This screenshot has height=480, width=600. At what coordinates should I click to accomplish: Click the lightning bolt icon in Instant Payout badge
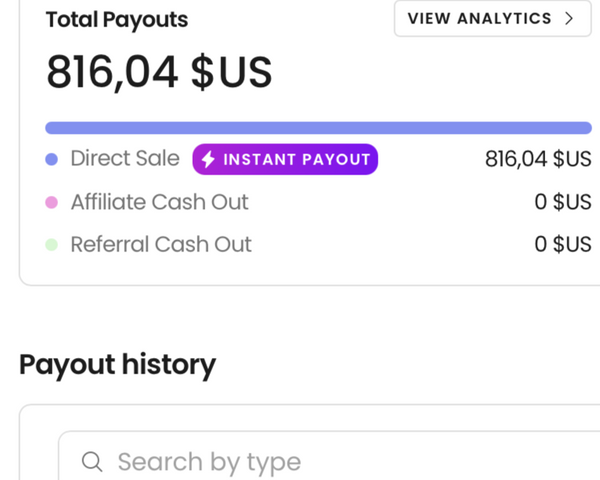pos(209,160)
